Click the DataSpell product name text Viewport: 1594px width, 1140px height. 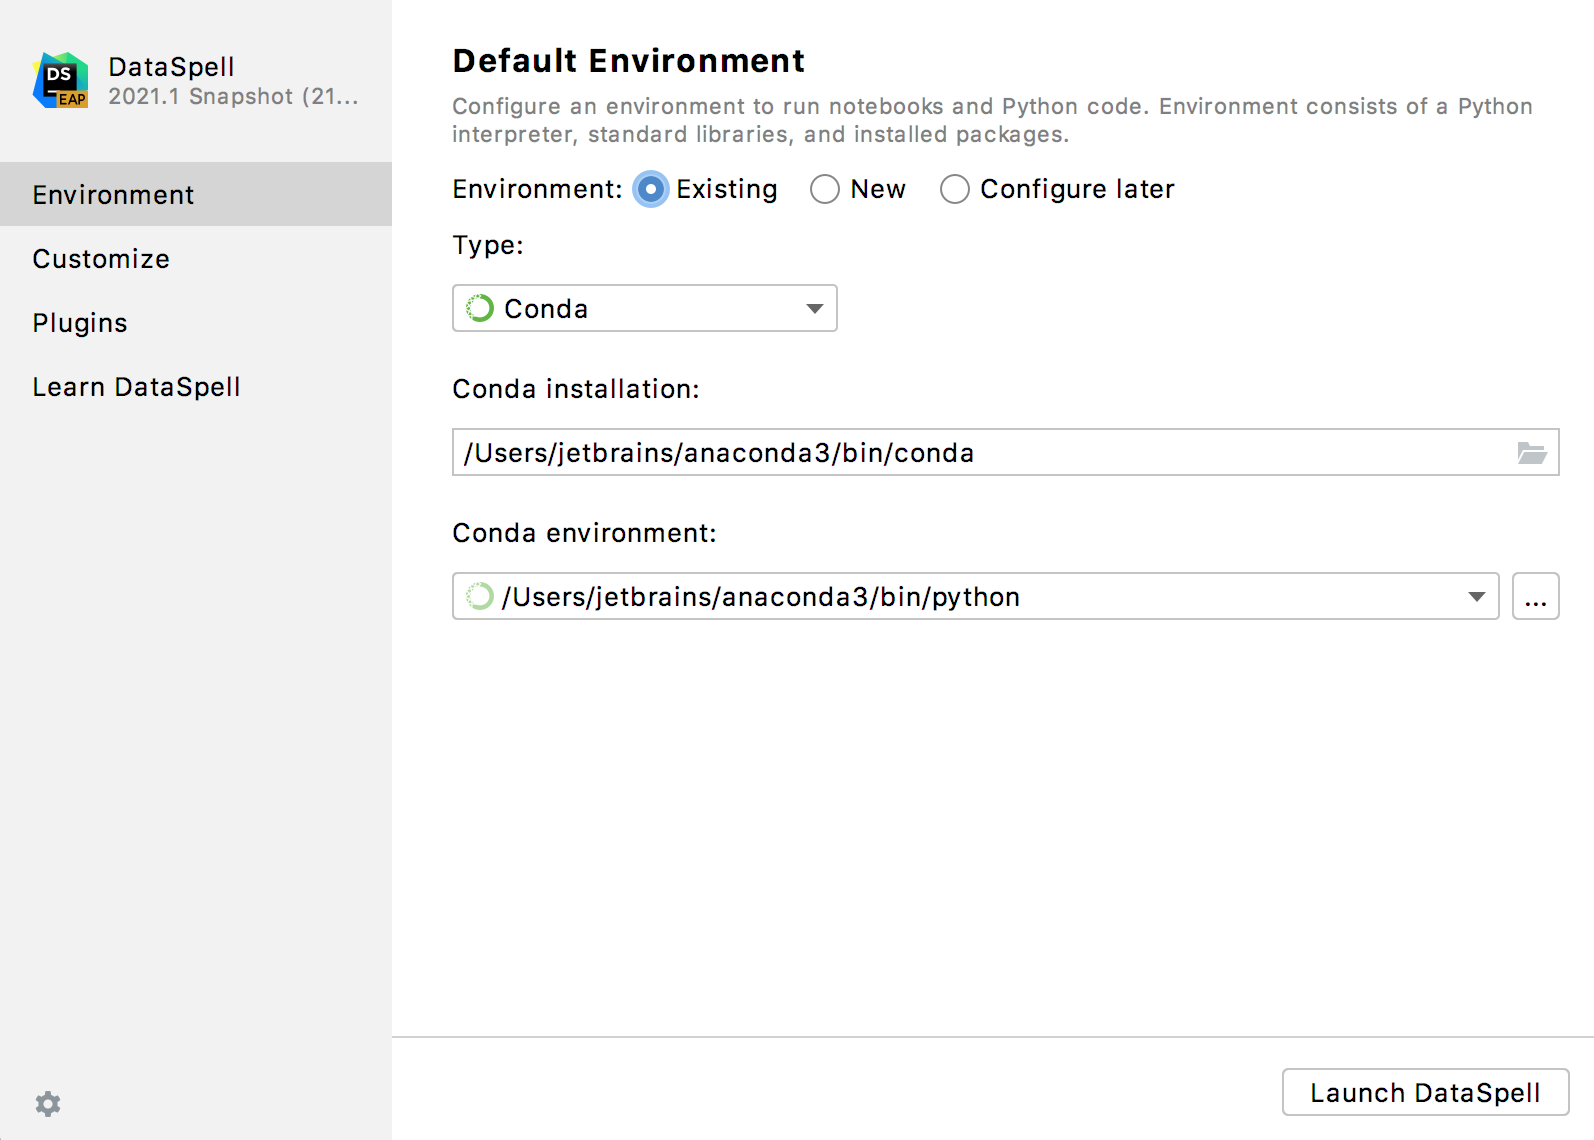[x=171, y=67]
